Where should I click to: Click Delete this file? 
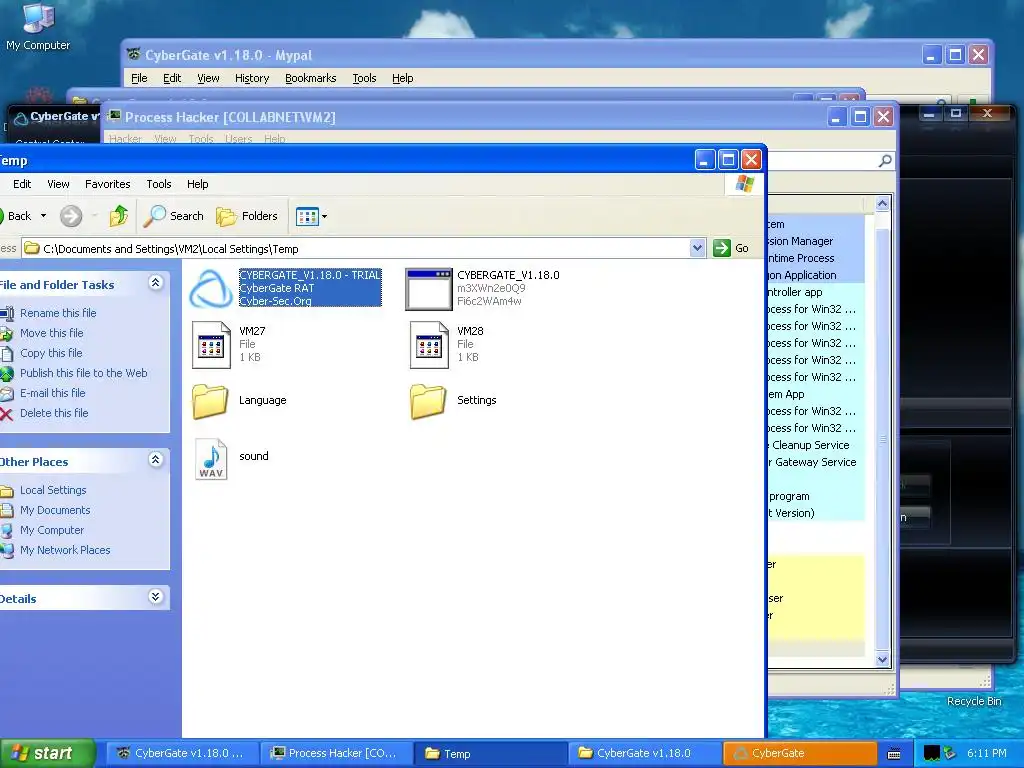point(54,413)
